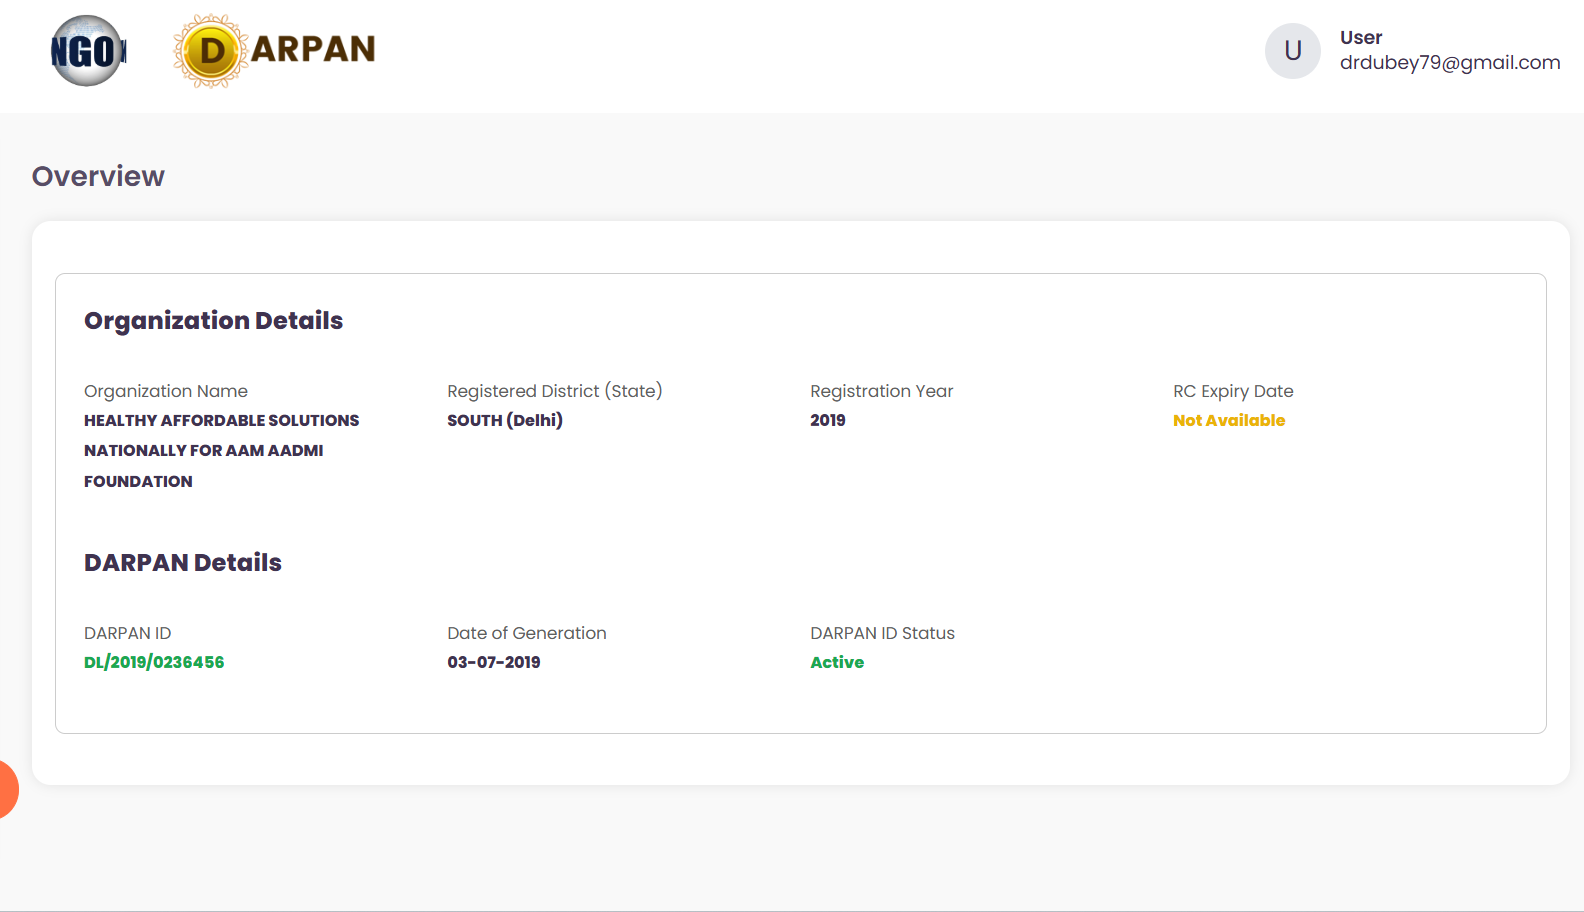Click the 'DARPAN ID' field label

coord(128,633)
